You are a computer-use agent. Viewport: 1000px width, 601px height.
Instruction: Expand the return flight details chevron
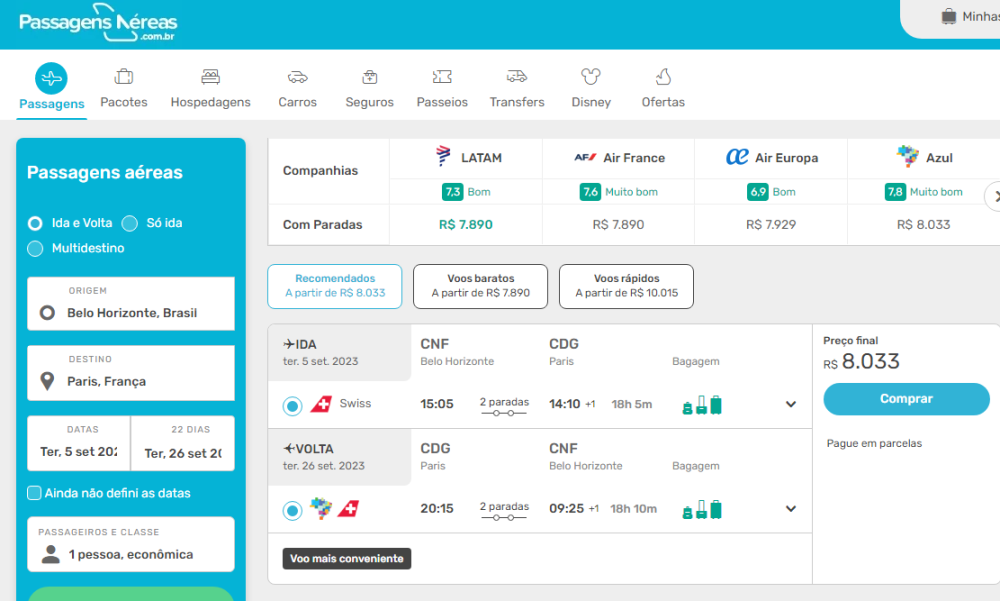[x=791, y=509]
